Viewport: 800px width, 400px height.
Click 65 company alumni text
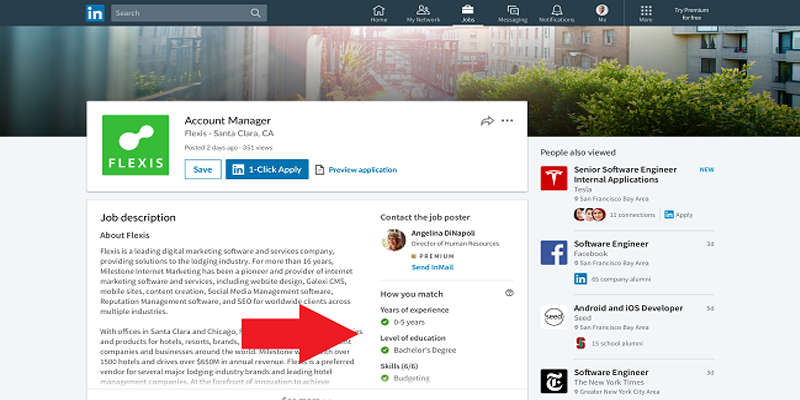[x=621, y=280]
